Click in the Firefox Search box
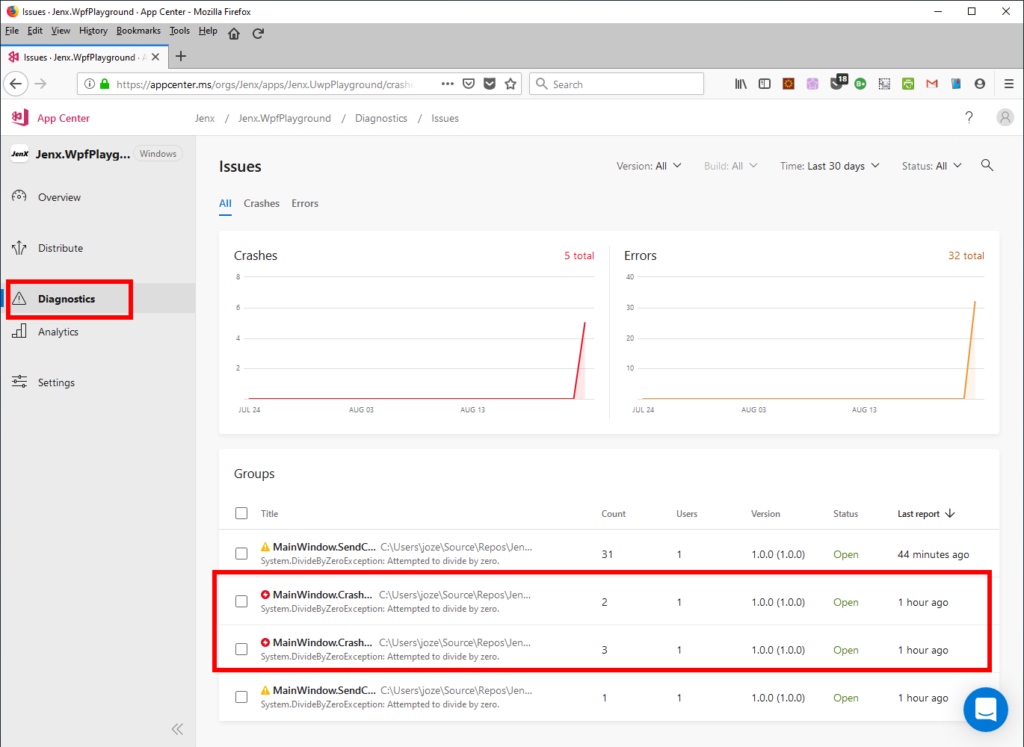Viewport: 1024px width, 747px height. [x=616, y=84]
